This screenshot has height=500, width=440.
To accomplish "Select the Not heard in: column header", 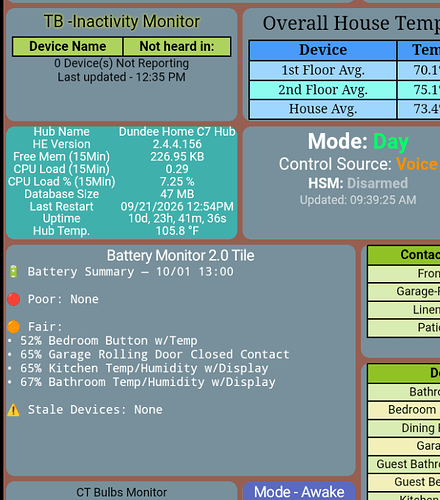I will (177, 46).
